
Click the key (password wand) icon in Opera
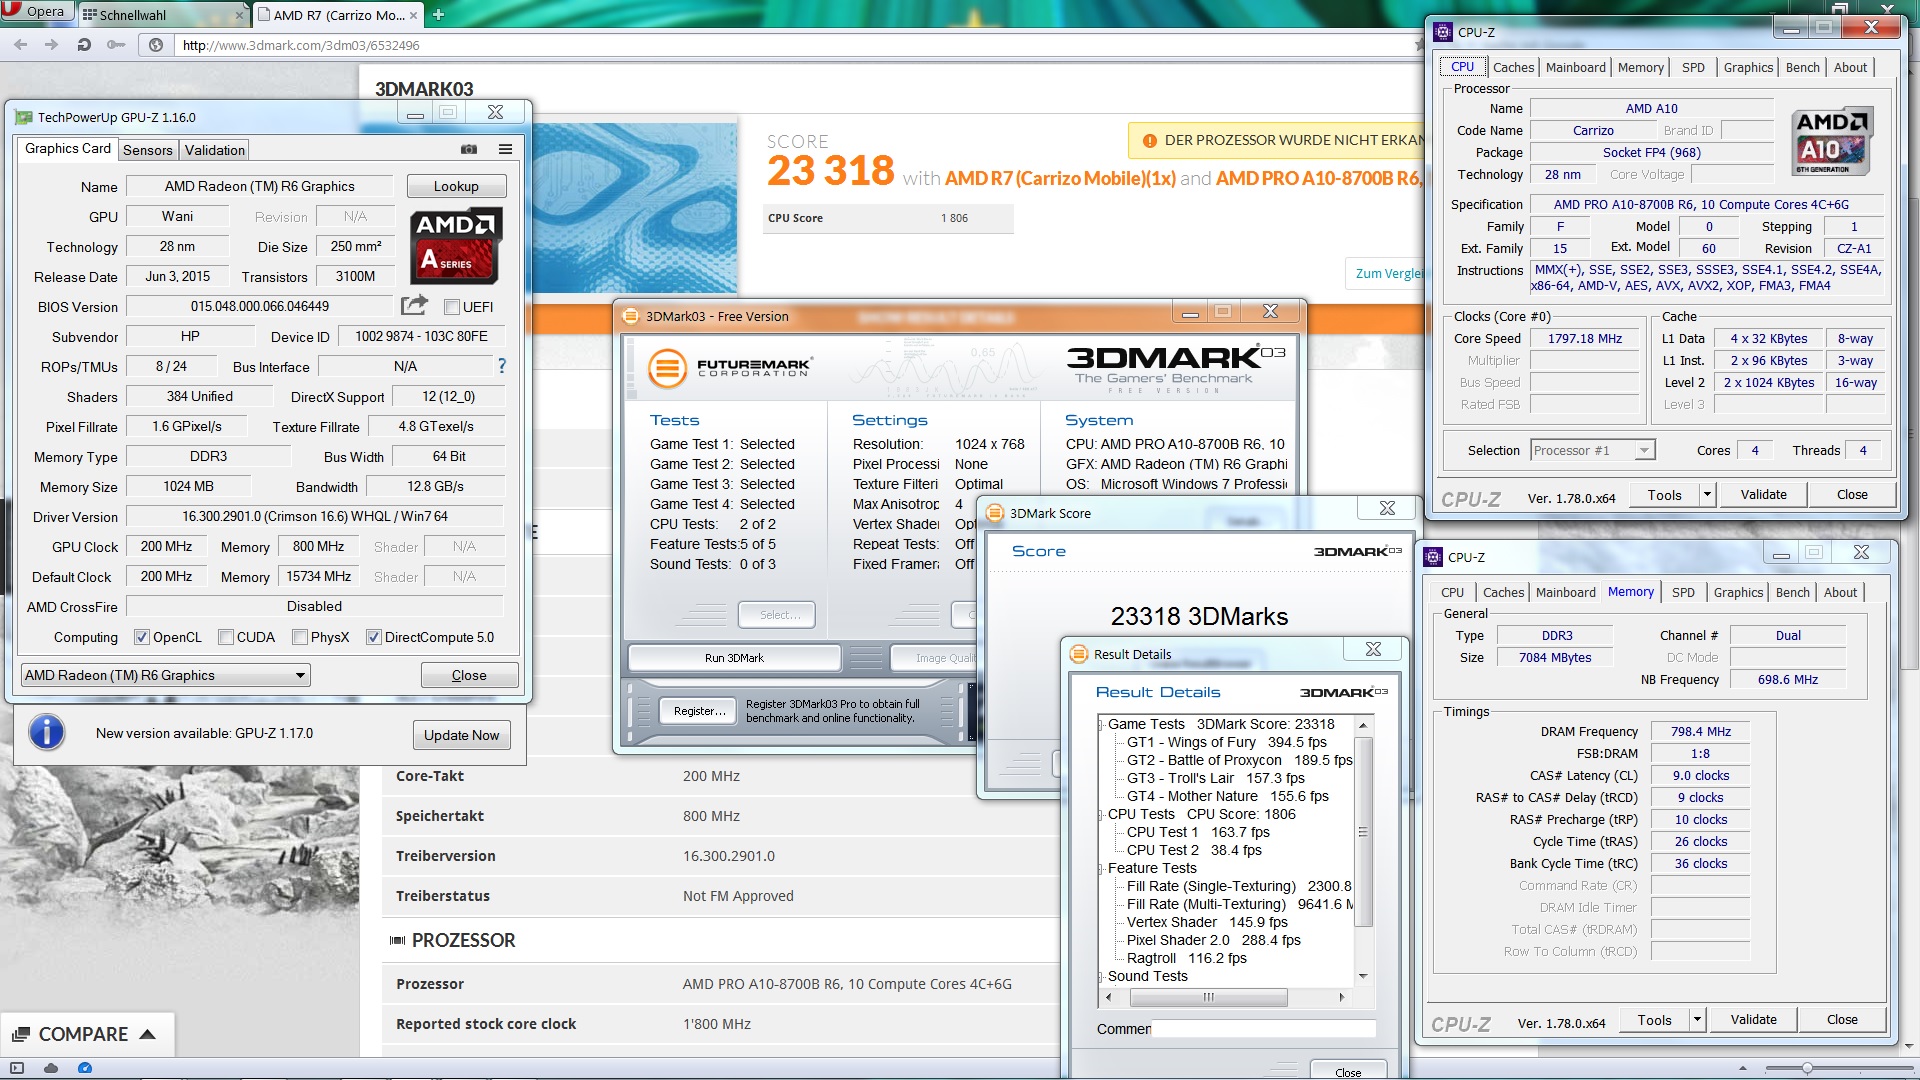click(x=116, y=45)
